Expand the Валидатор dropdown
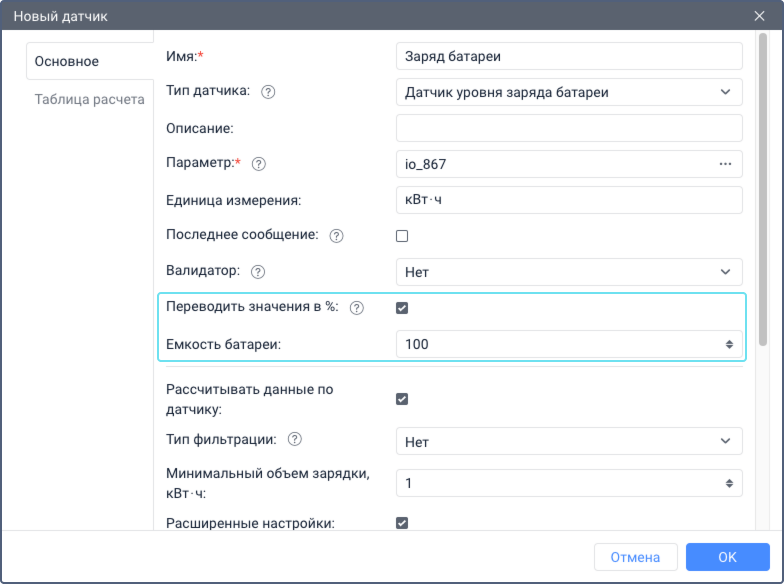The width and height of the screenshot is (784, 584). (569, 271)
